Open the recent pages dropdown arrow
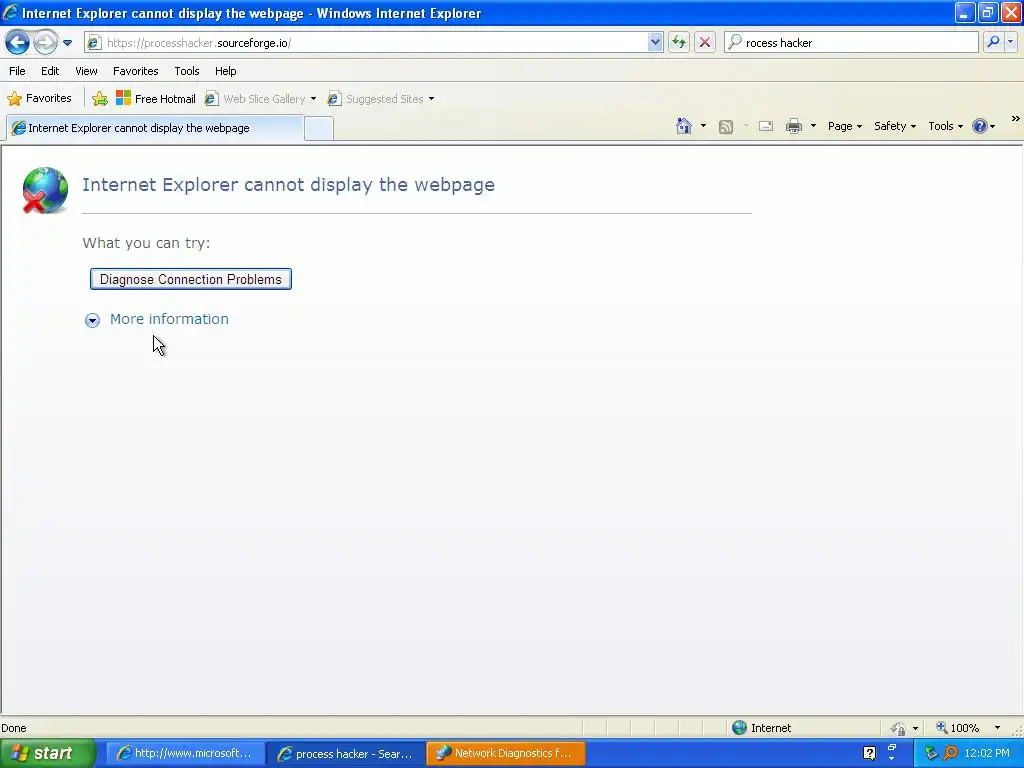 pos(67,43)
